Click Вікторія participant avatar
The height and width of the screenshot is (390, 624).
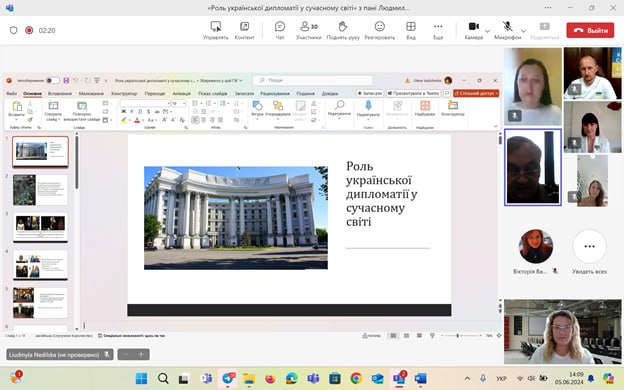click(x=536, y=246)
